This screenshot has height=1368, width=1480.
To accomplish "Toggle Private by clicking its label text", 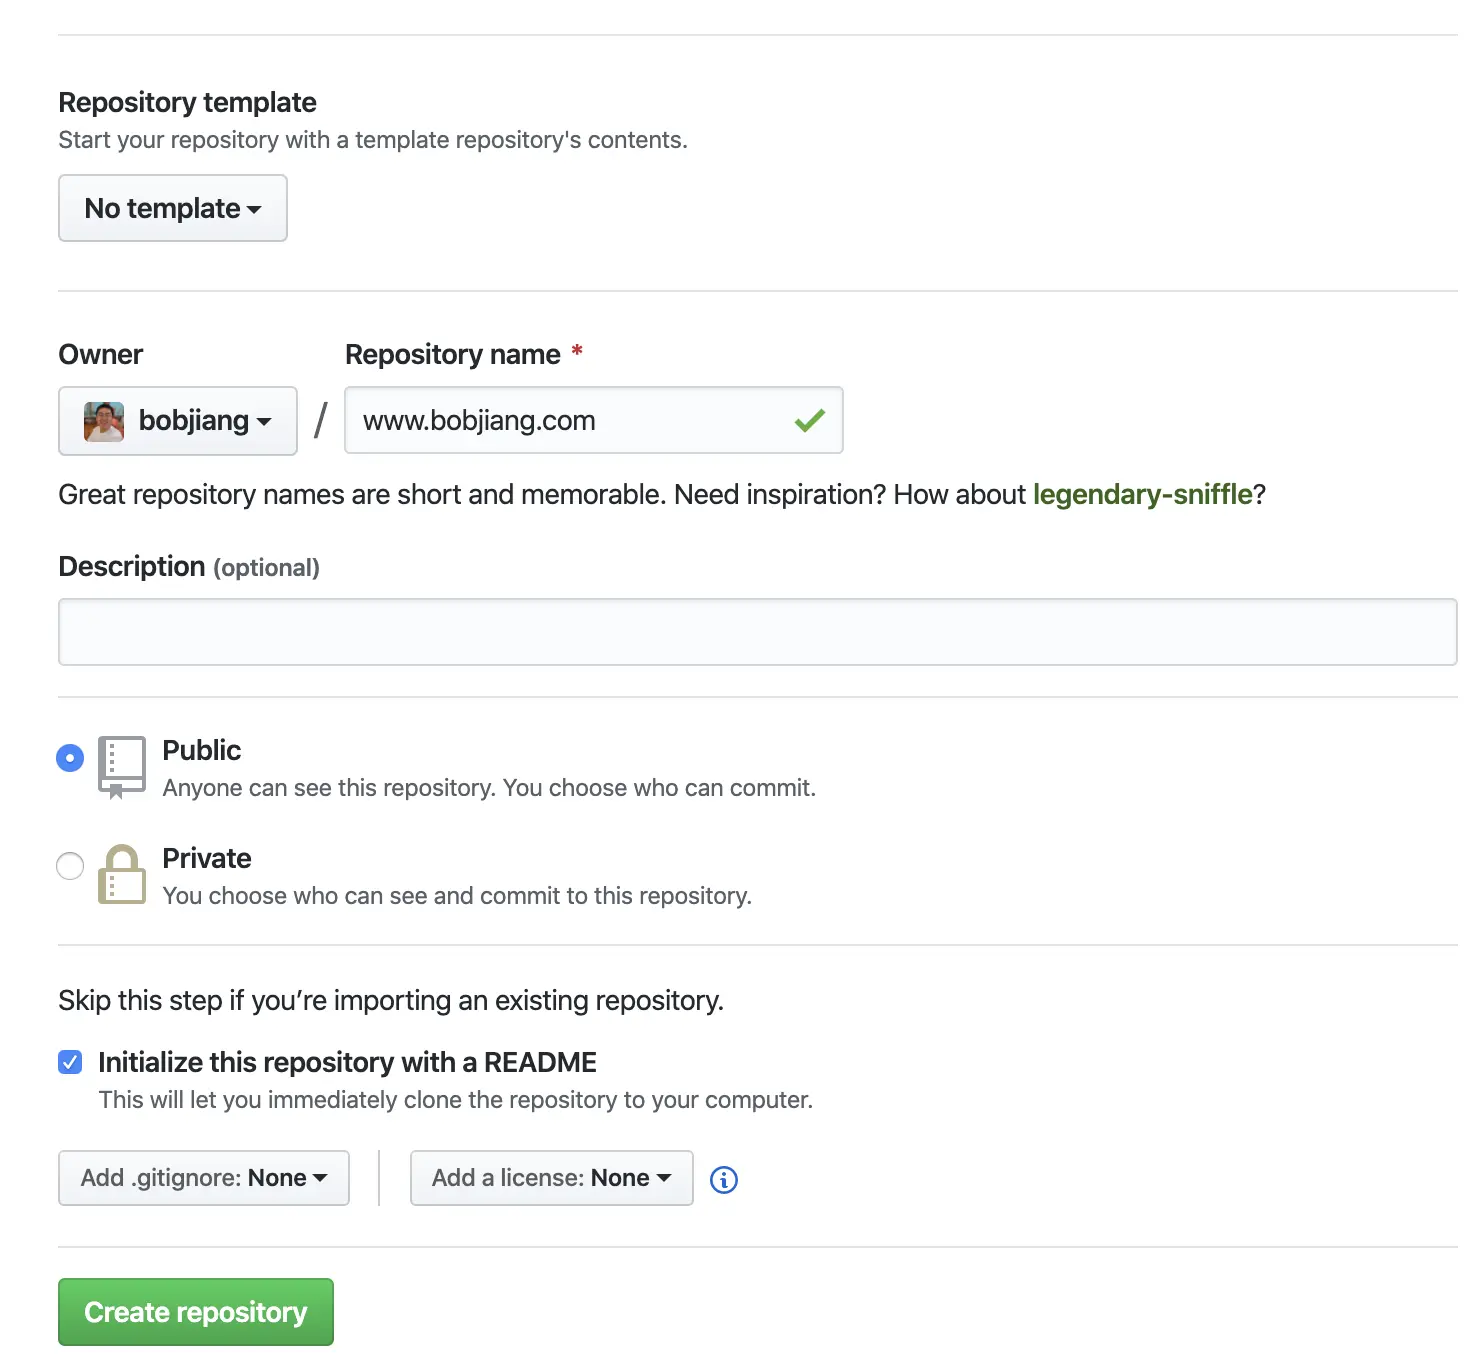I will (206, 858).
